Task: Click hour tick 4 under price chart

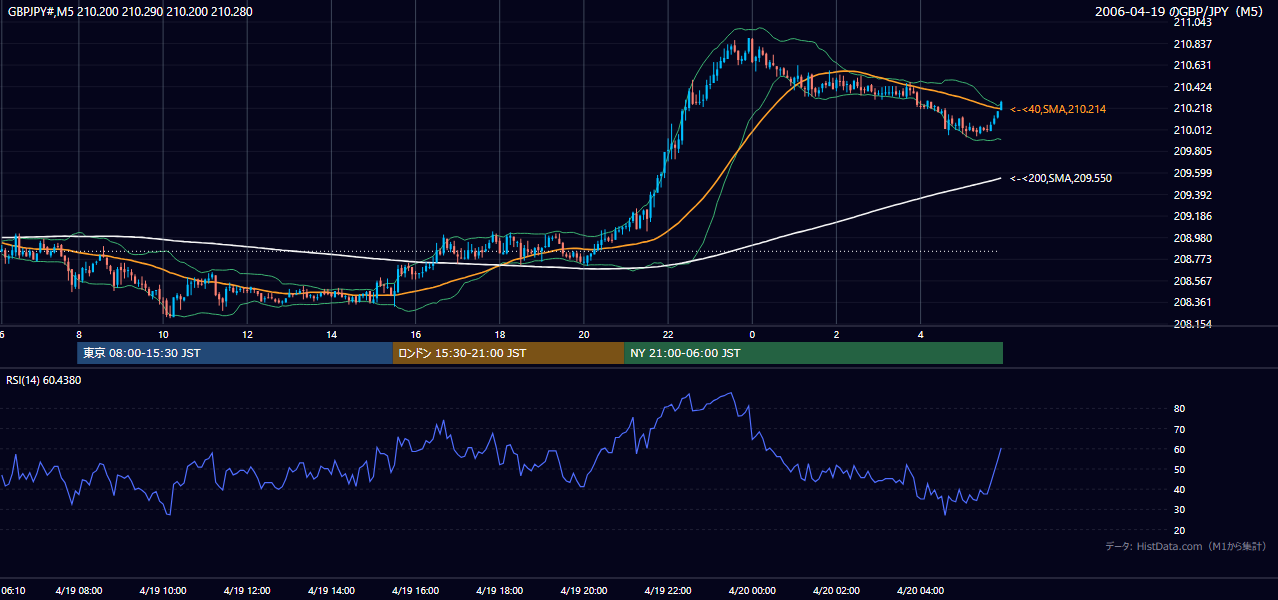Action: (x=920, y=334)
